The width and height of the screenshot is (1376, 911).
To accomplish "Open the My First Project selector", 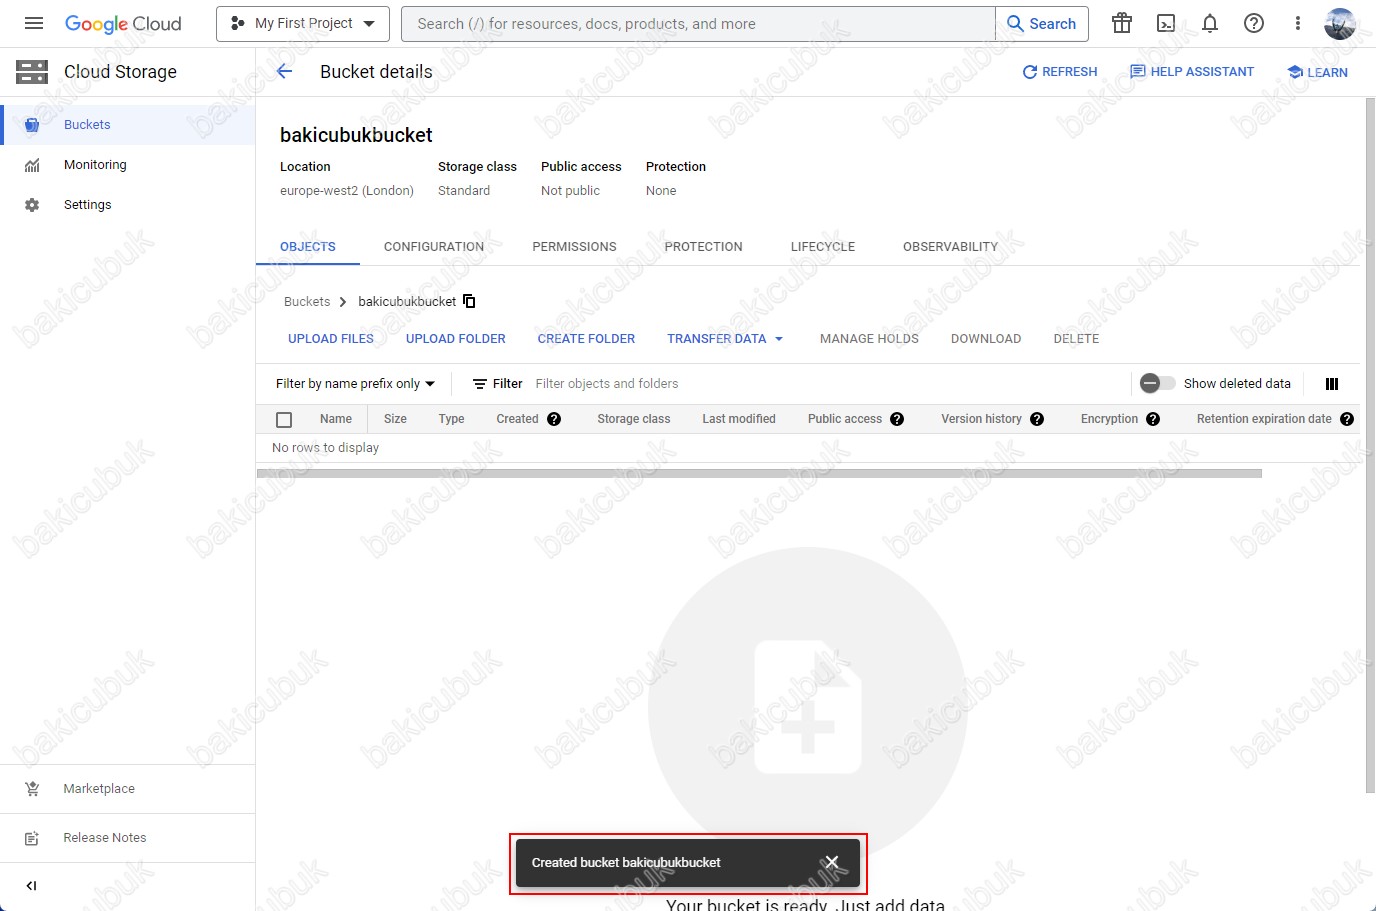I will 303,24.
